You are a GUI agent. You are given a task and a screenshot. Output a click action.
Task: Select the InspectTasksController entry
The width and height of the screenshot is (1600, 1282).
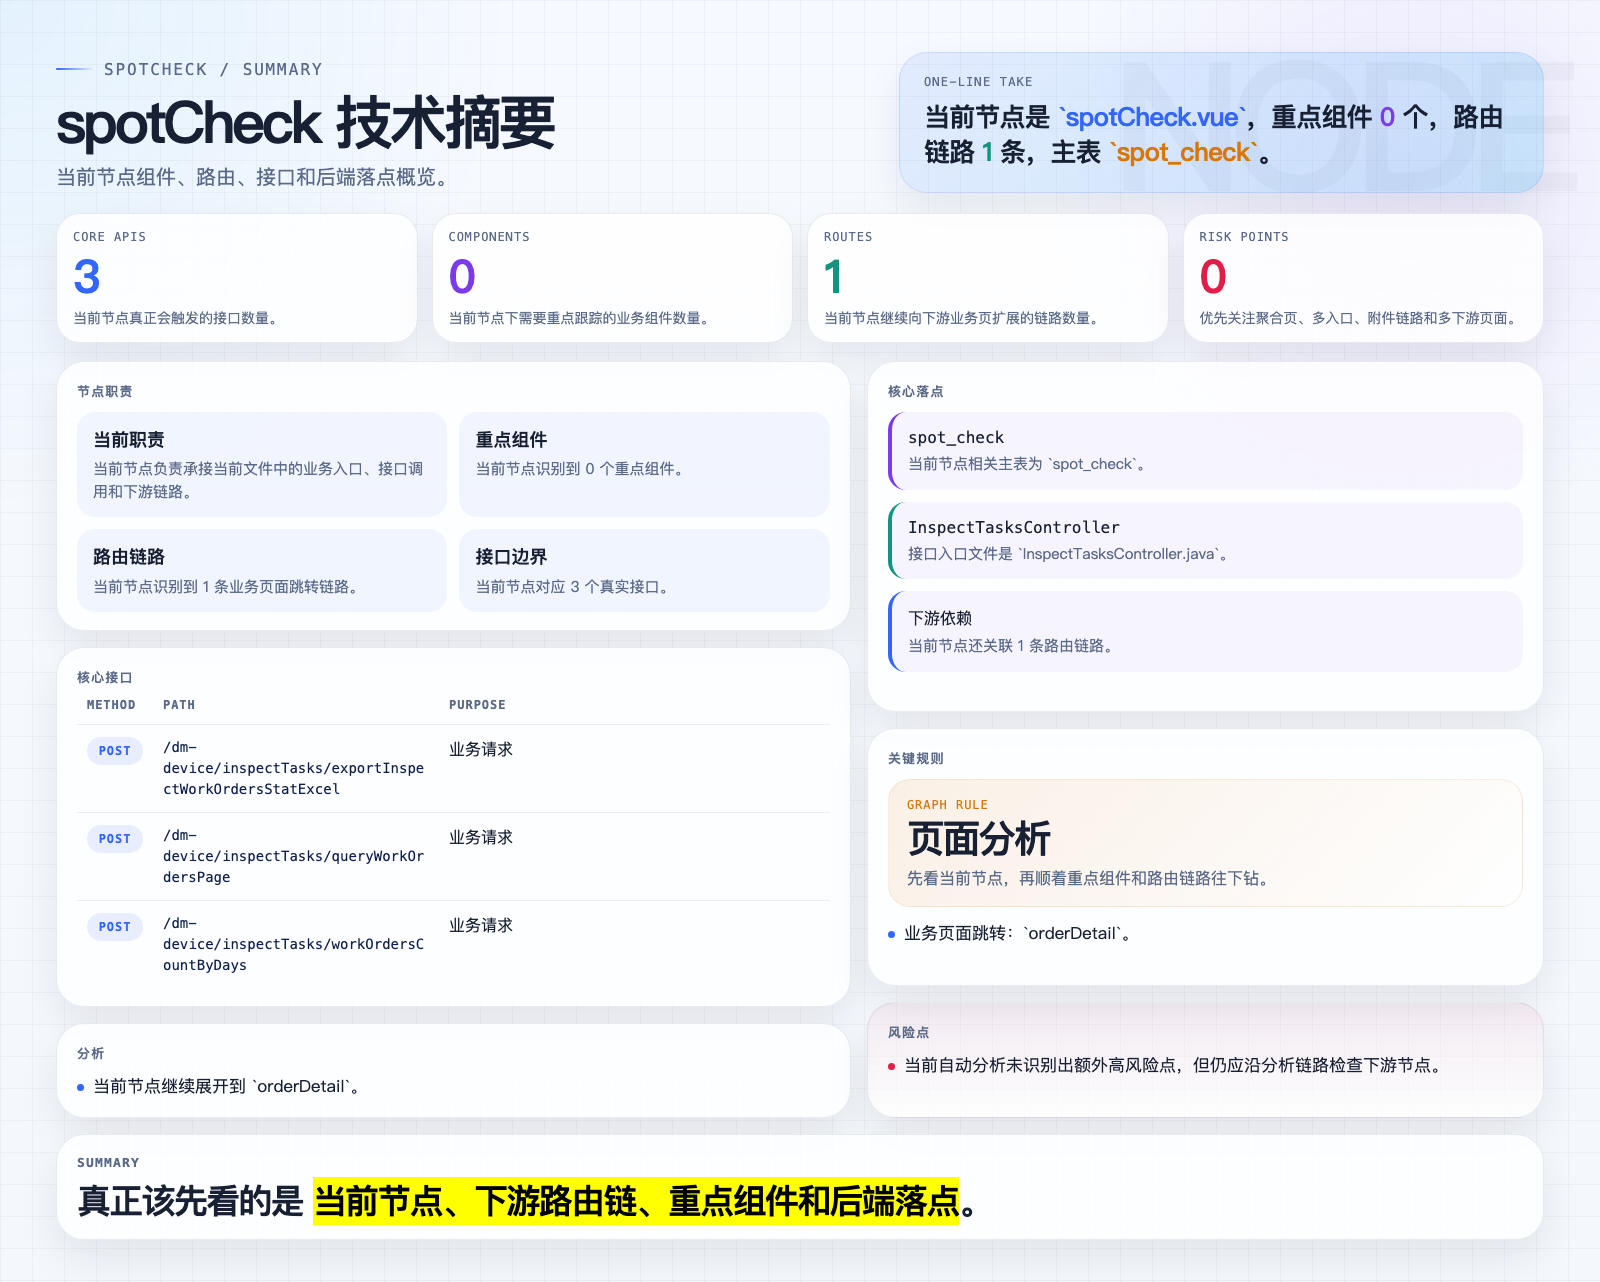[1205, 540]
